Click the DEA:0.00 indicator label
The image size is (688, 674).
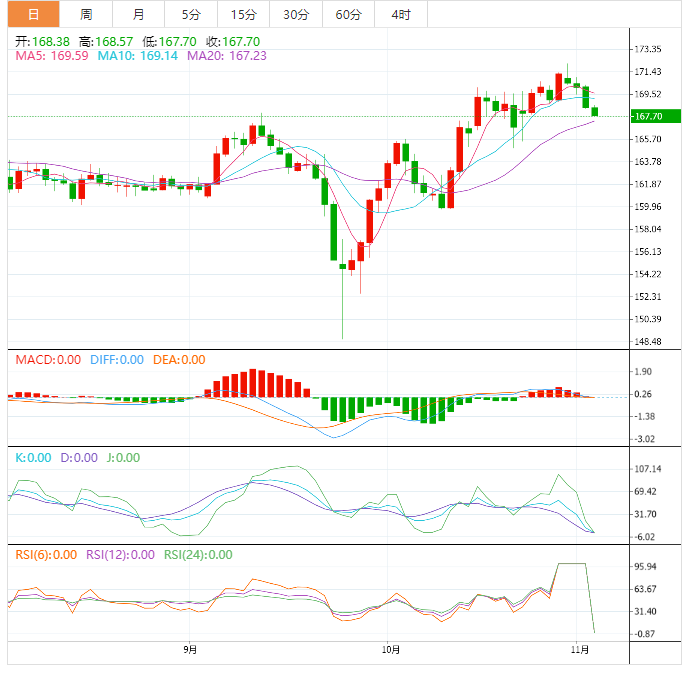point(179,360)
